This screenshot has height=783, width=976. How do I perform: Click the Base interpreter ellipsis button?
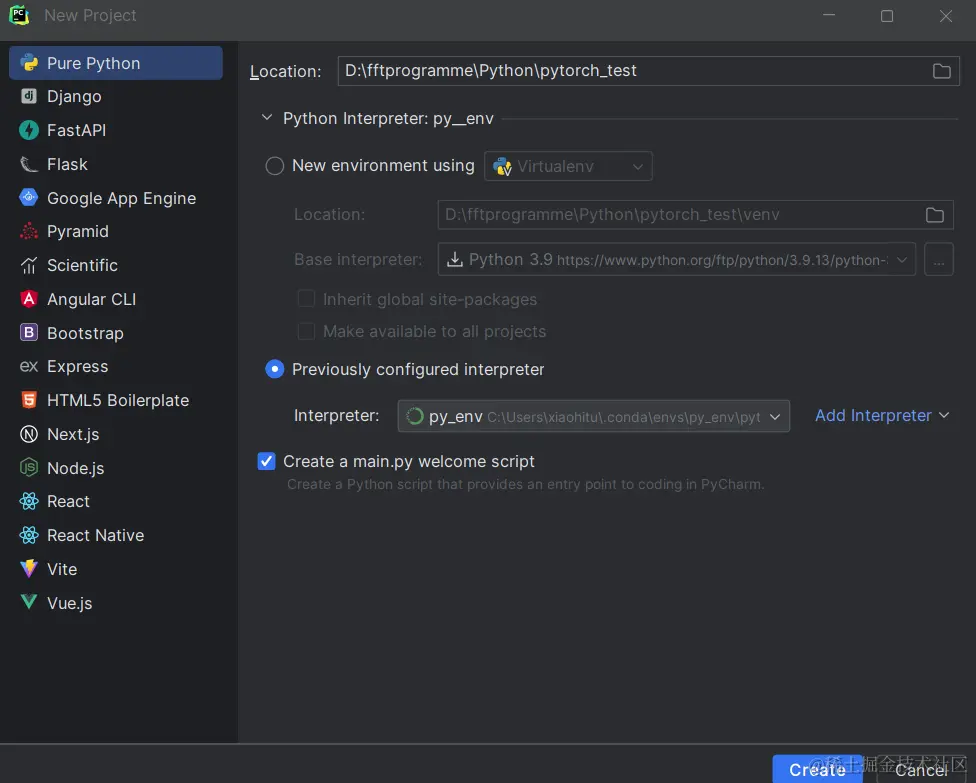coord(939,260)
